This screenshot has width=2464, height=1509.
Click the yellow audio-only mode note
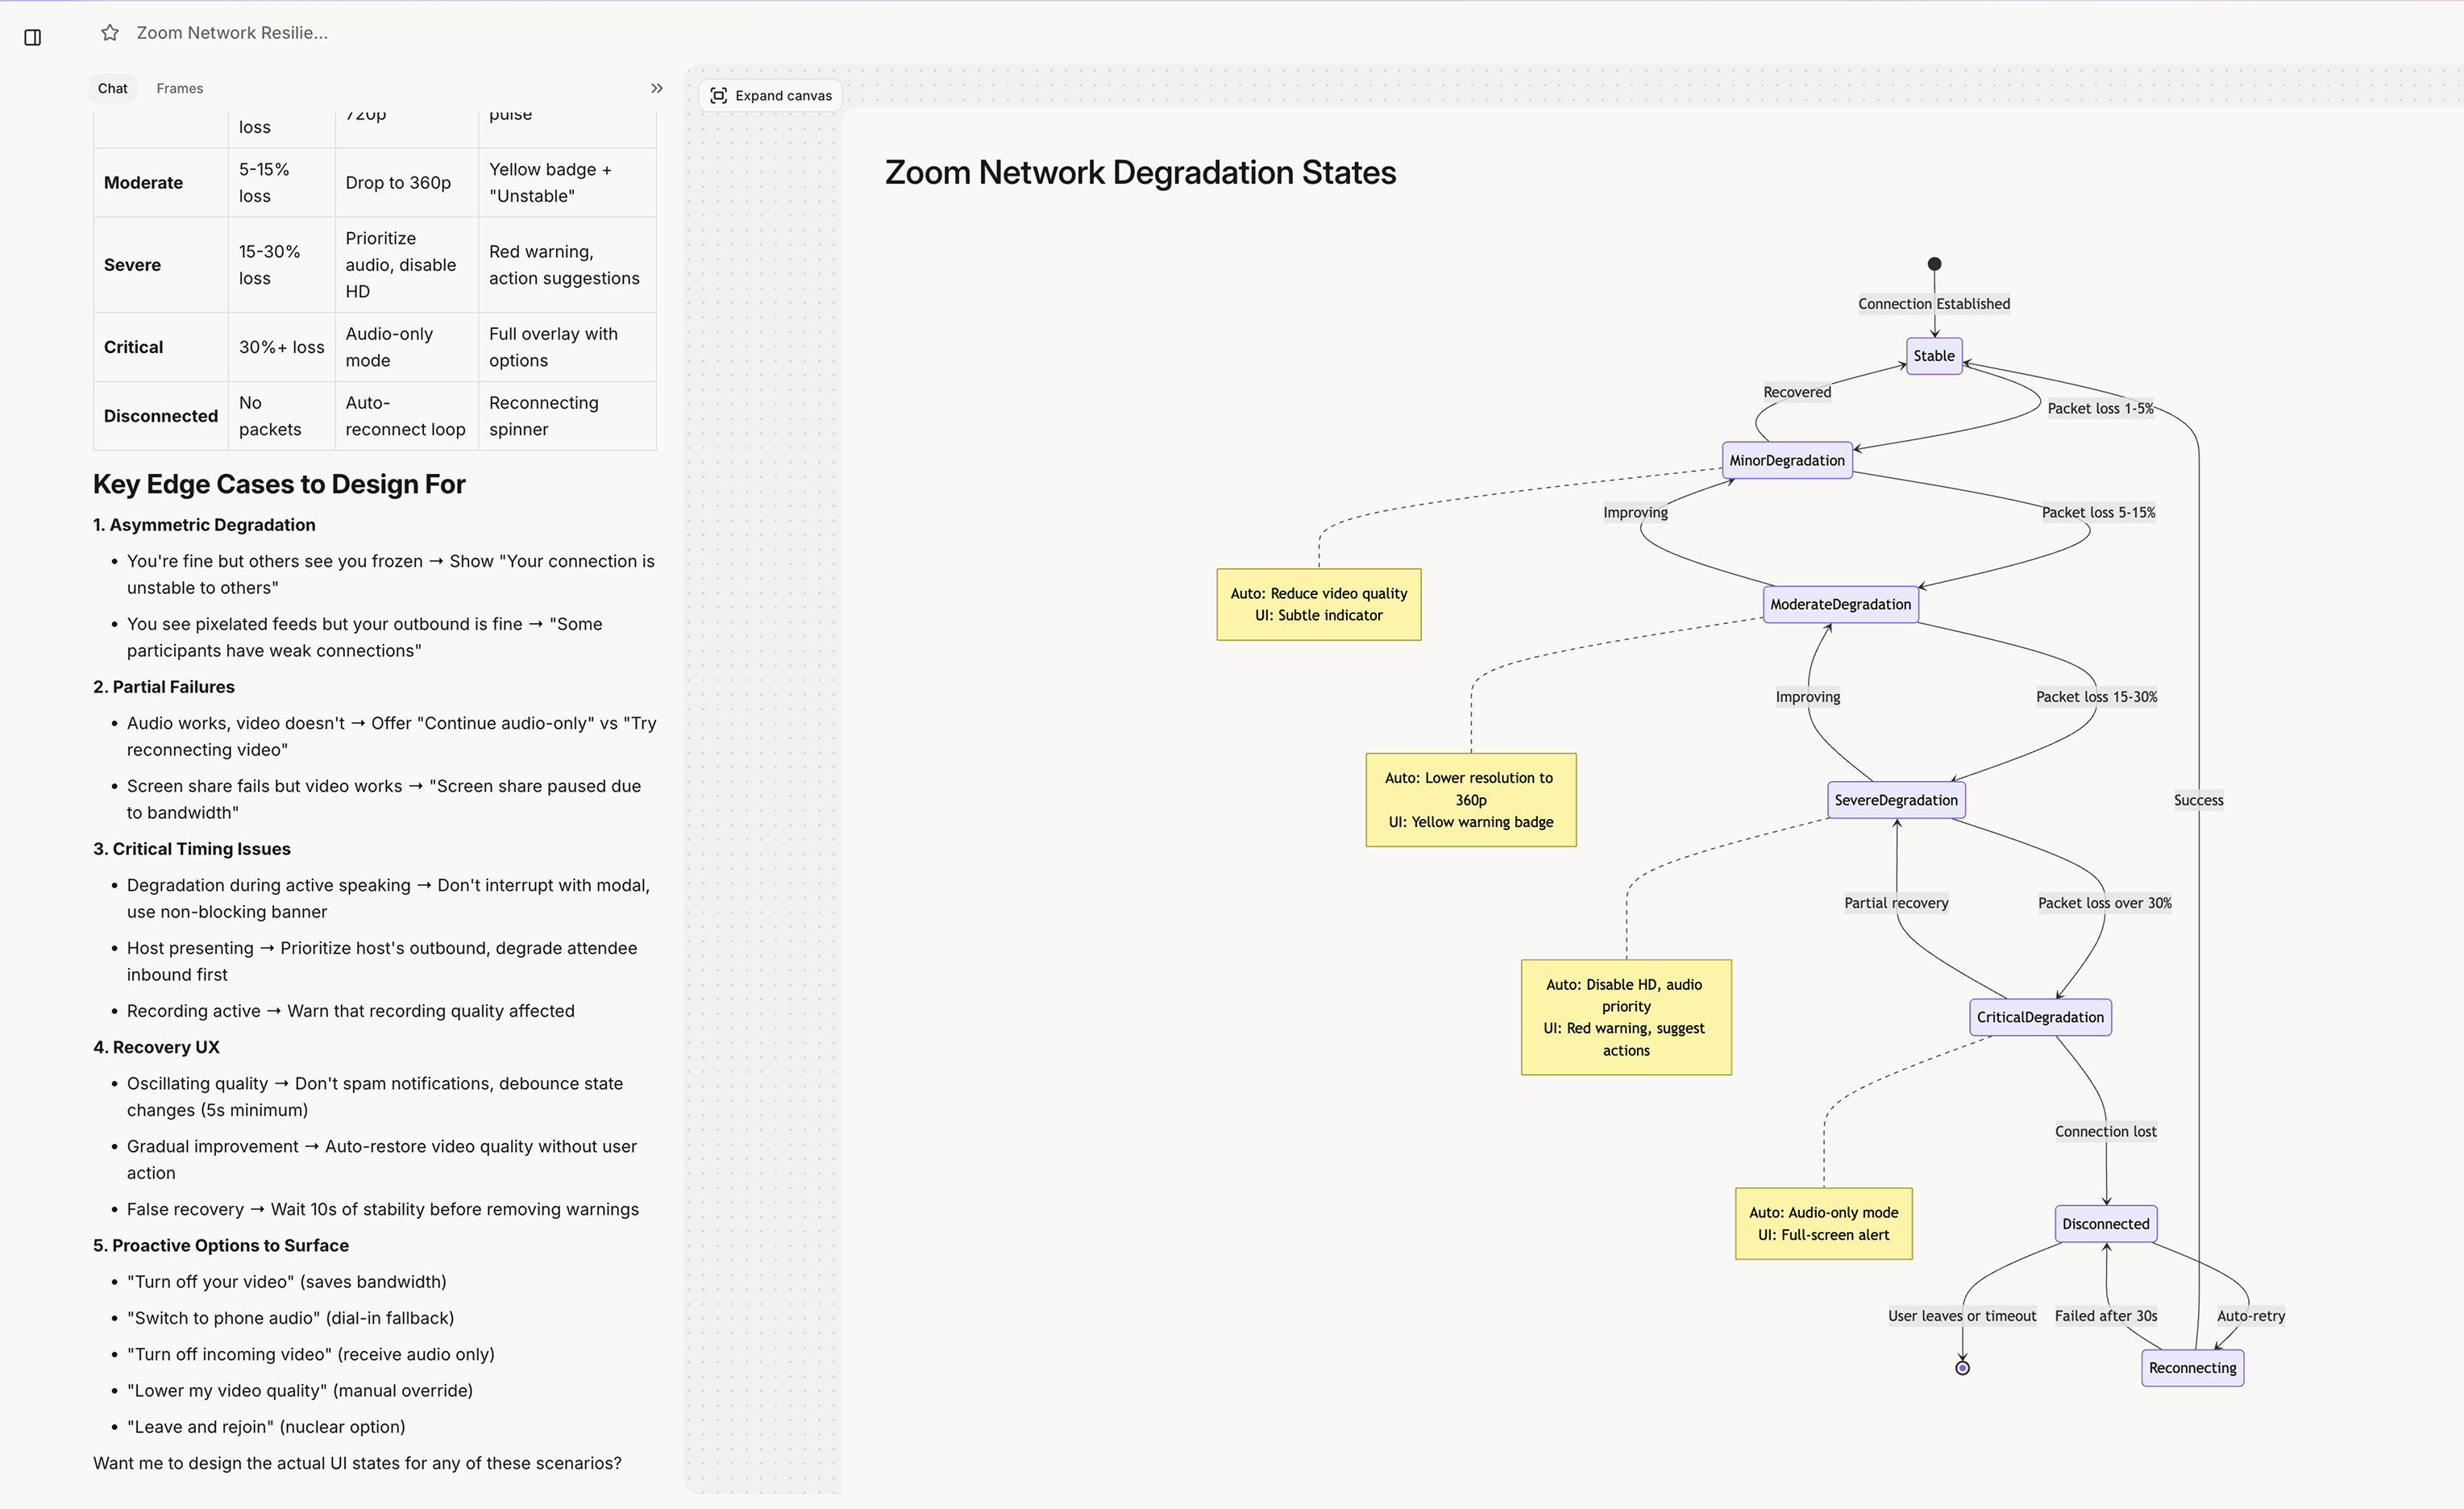coord(1823,1223)
